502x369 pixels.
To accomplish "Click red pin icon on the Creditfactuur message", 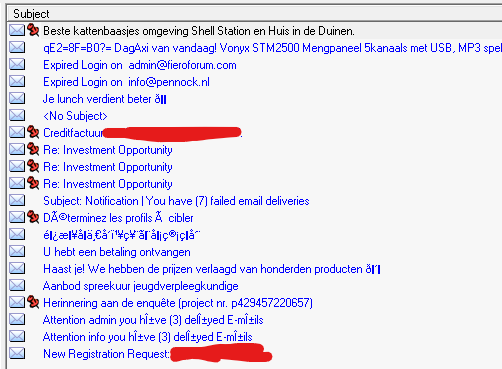I will pyautogui.click(x=33, y=132).
